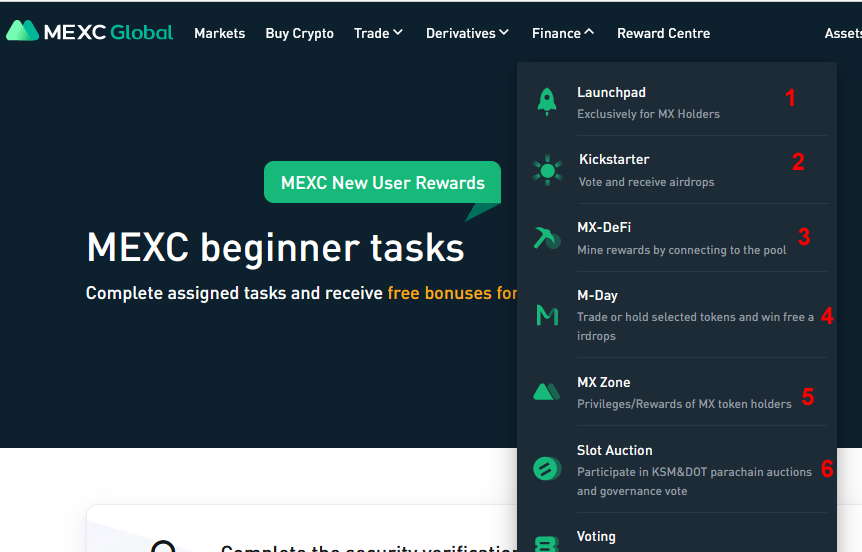Expand the Trade dropdown menu
The image size is (862, 552).
point(378,33)
